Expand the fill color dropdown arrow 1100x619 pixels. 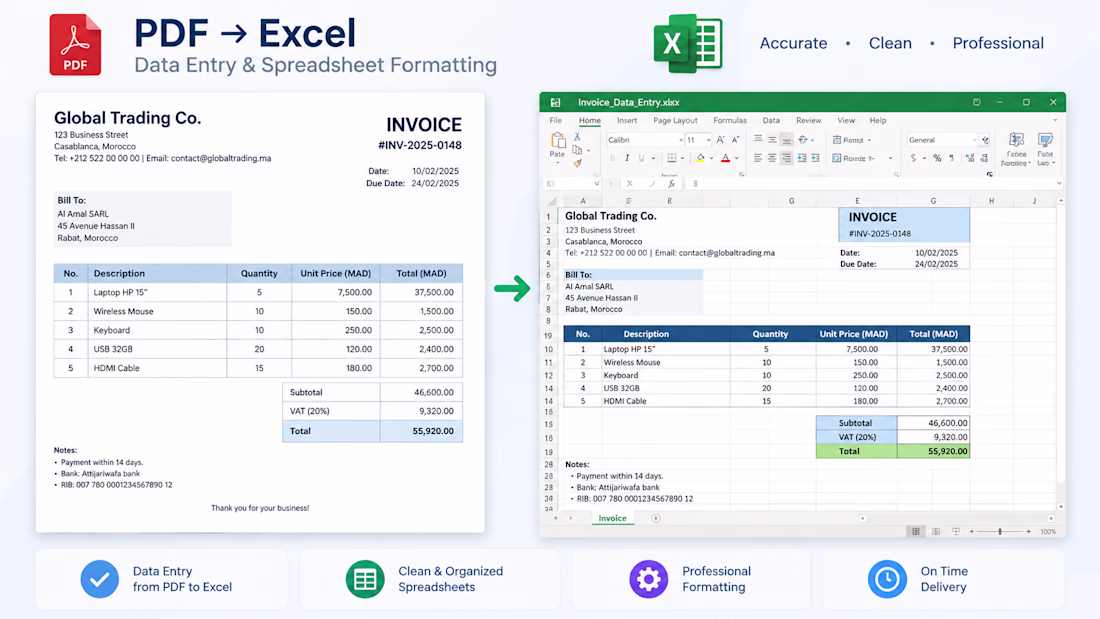pyautogui.click(x=711, y=158)
